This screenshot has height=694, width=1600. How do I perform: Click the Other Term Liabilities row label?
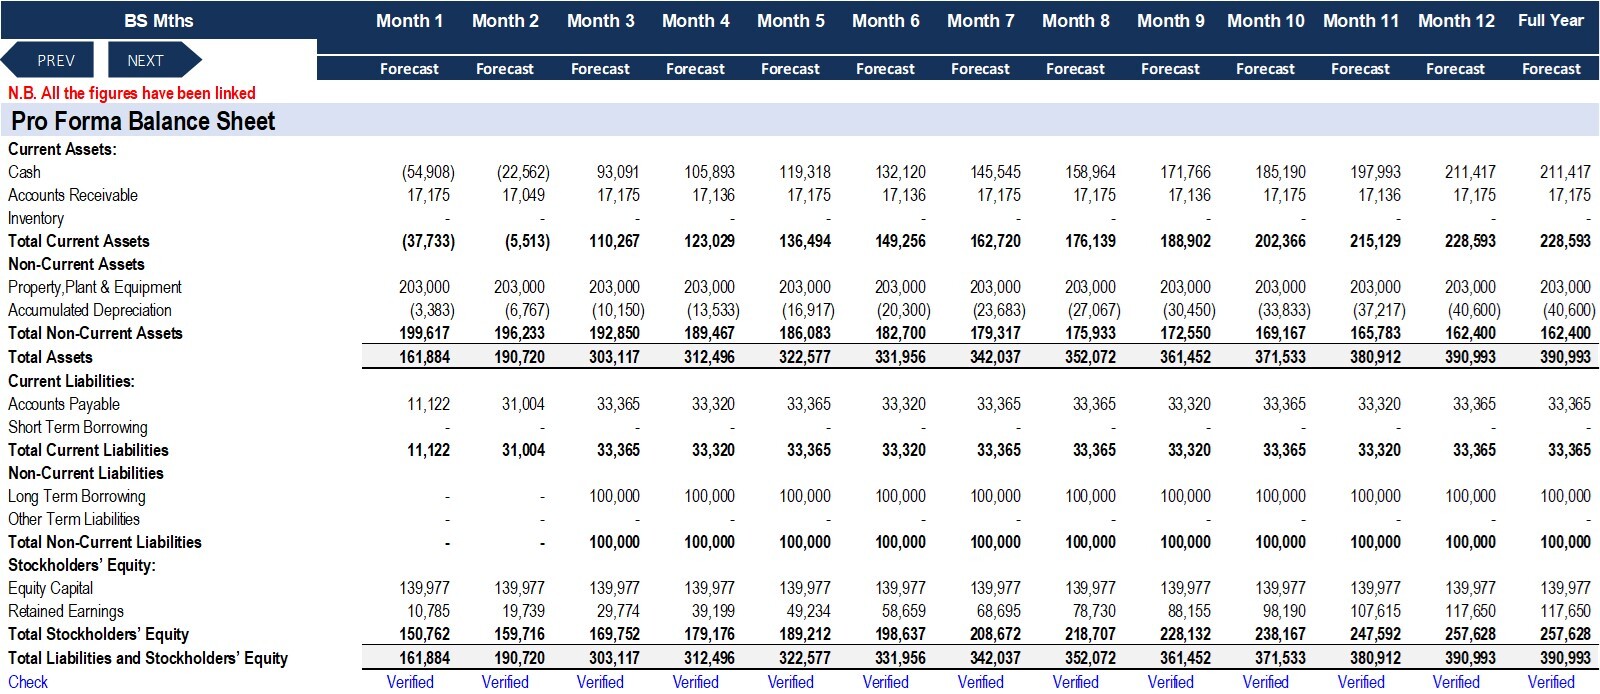click(73, 519)
